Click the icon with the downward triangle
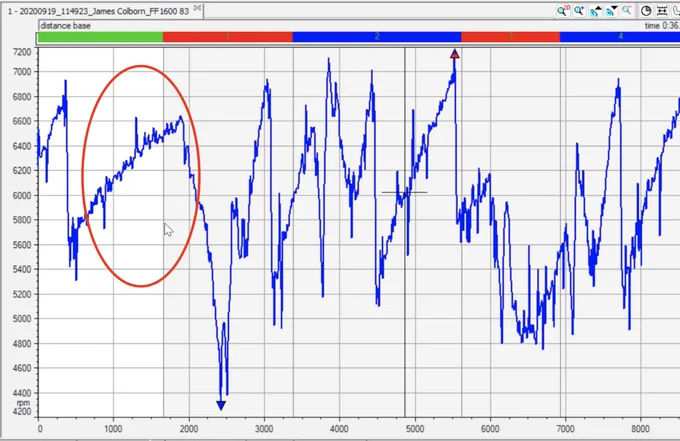680x441 pixels. click(x=612, y=11)
